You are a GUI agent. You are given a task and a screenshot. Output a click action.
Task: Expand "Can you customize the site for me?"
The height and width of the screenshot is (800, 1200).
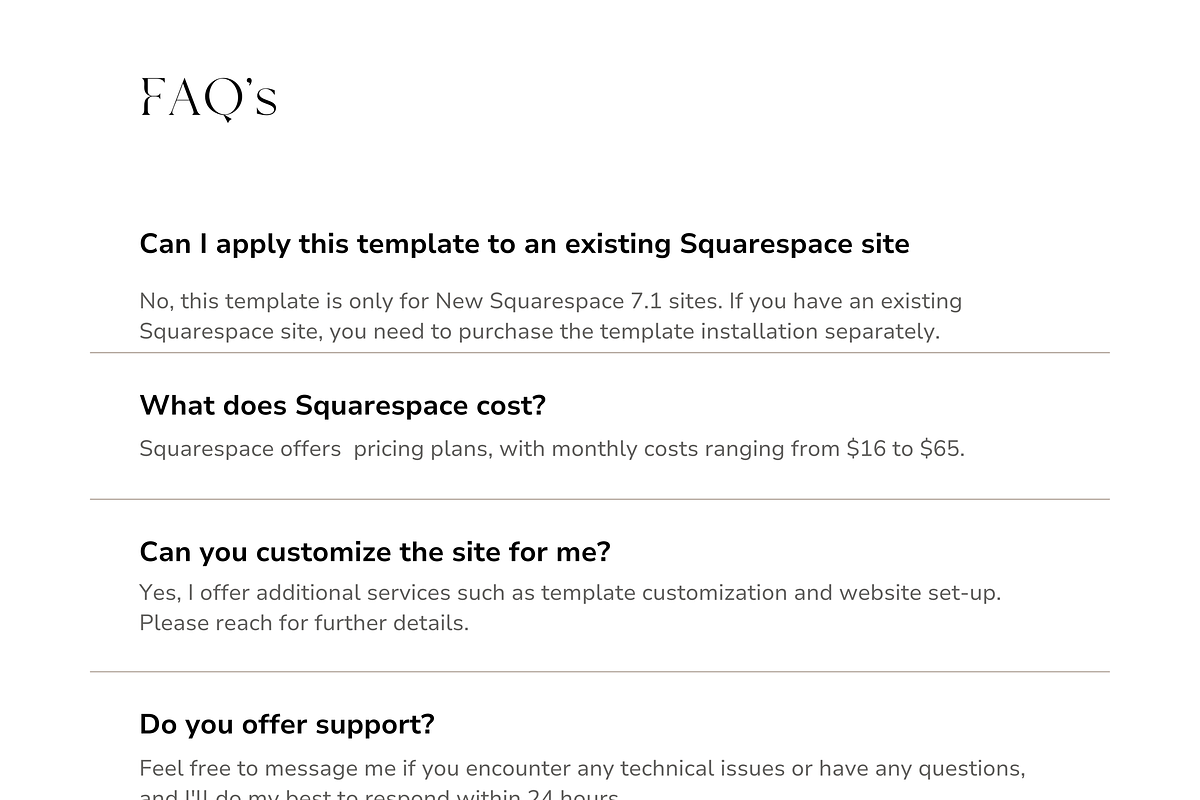[x=375, y=552]
